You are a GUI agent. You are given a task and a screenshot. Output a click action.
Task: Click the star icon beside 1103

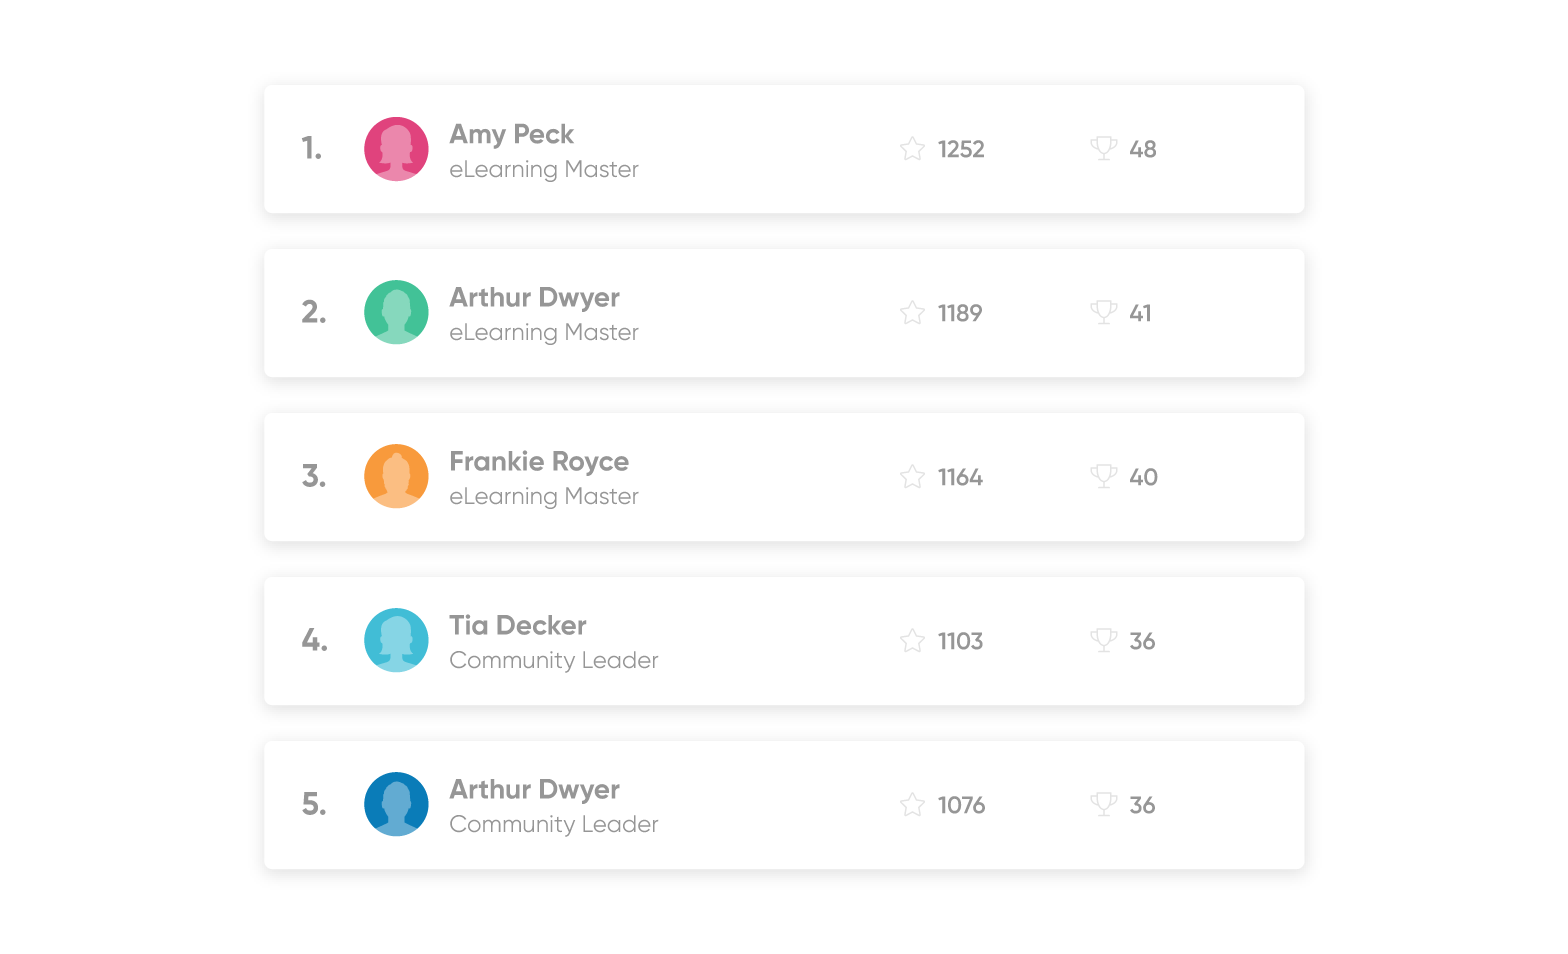912,641
